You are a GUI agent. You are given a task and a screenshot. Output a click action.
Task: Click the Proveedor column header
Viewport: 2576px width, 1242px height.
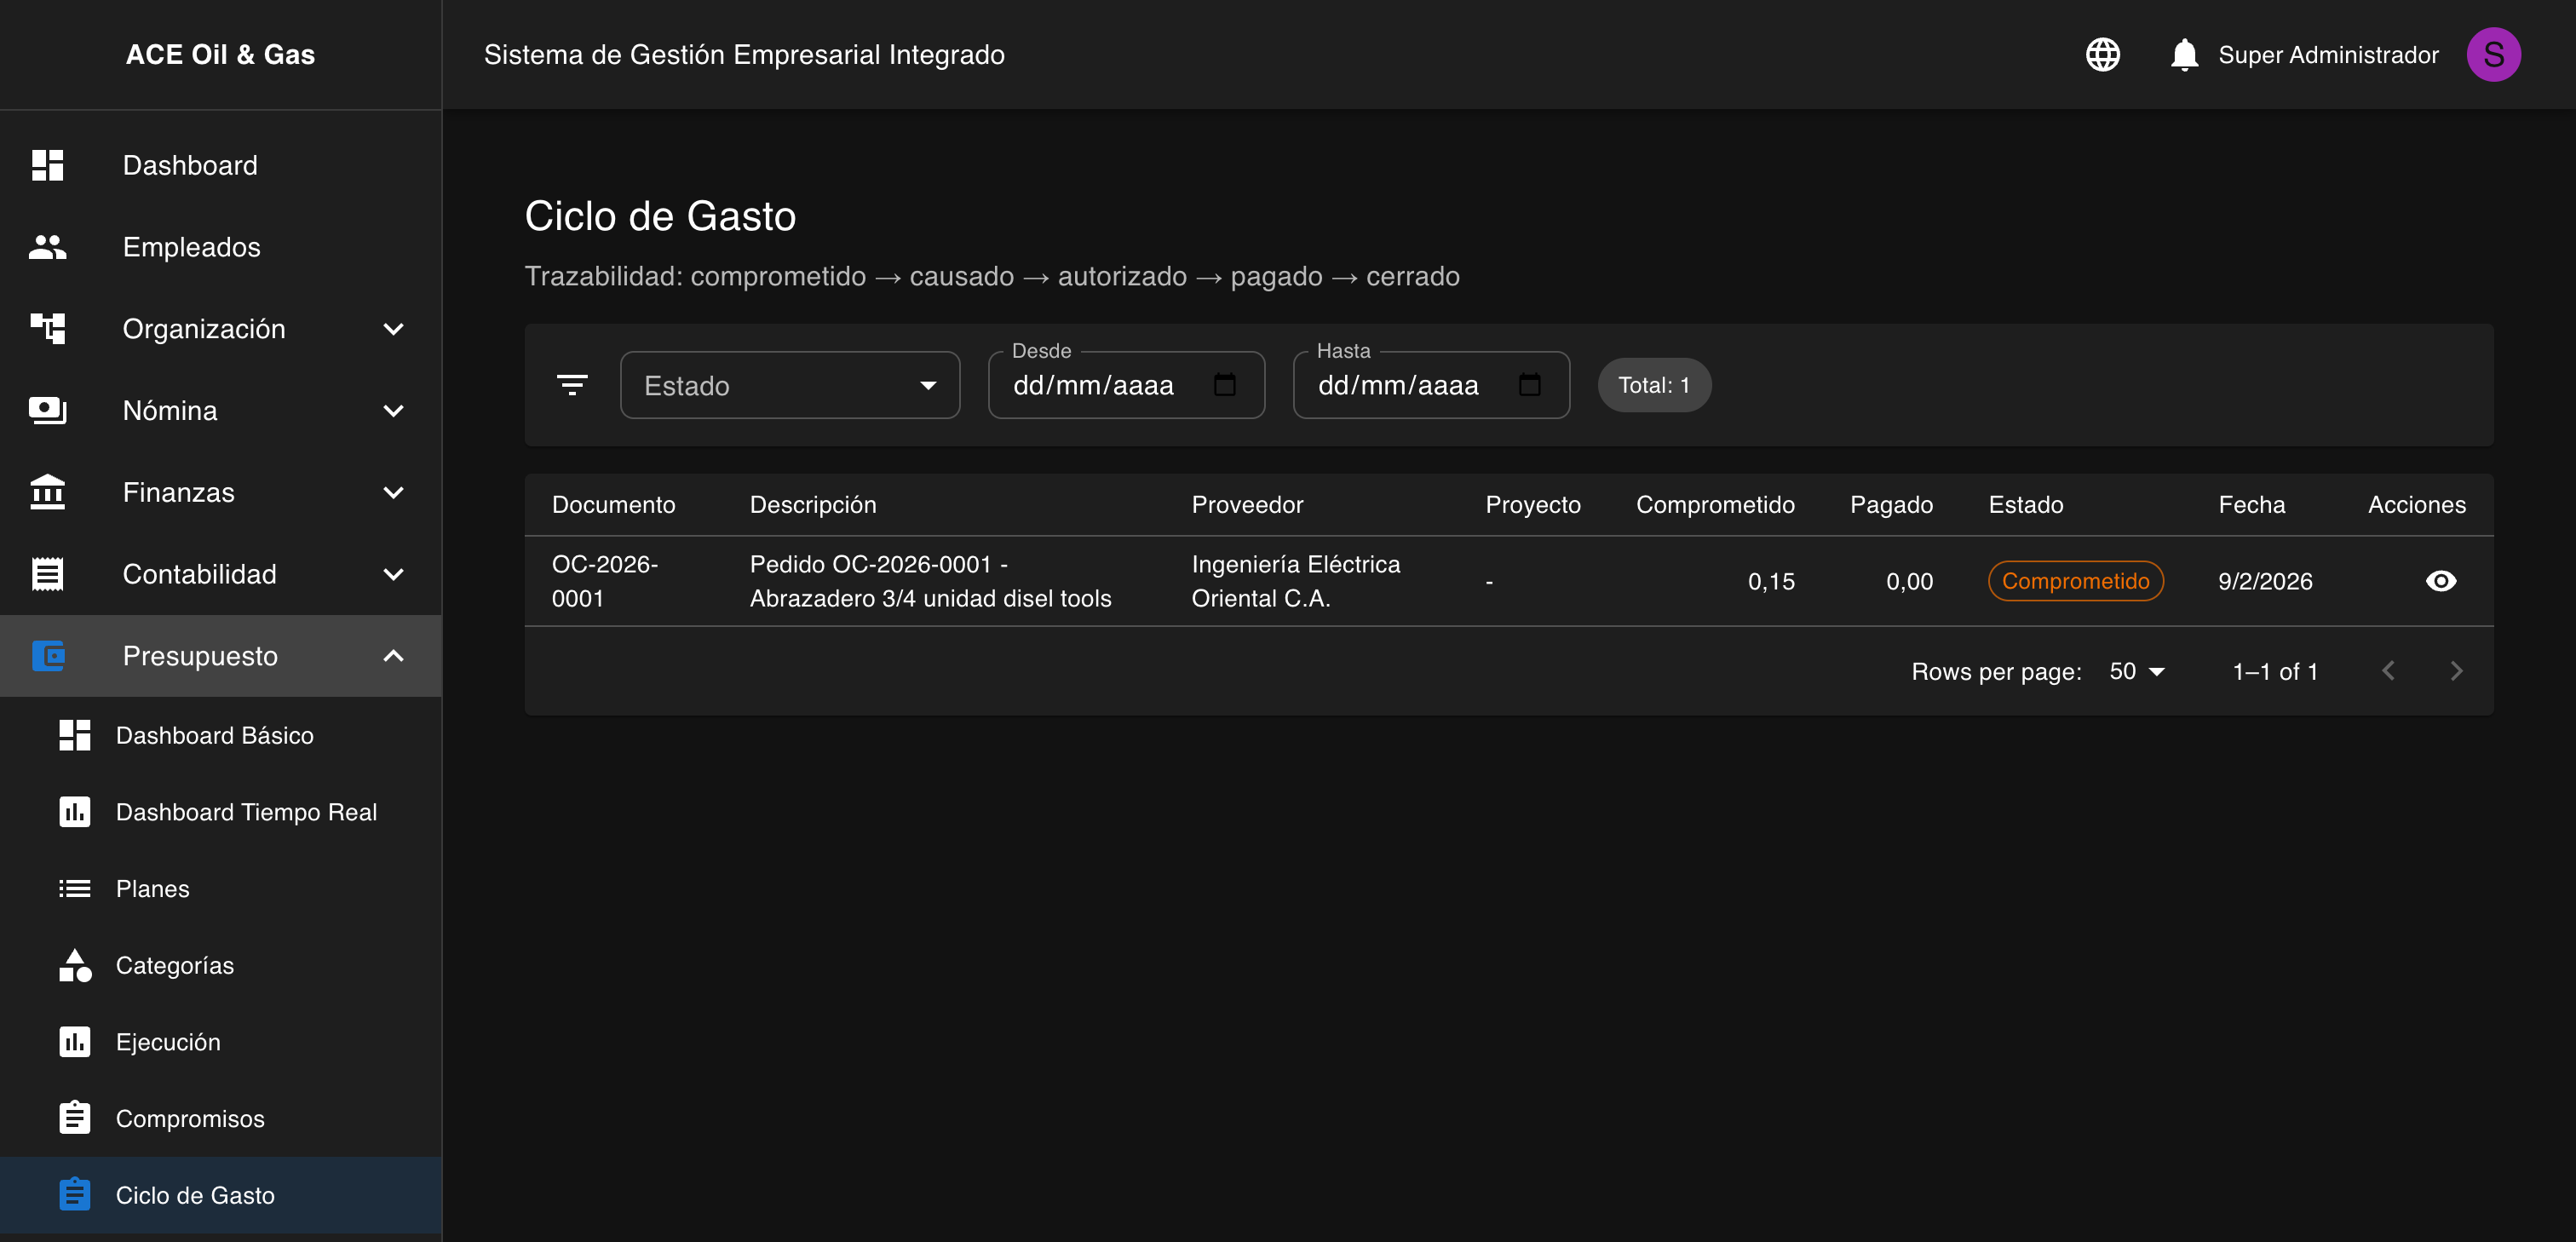point(1247,504)
